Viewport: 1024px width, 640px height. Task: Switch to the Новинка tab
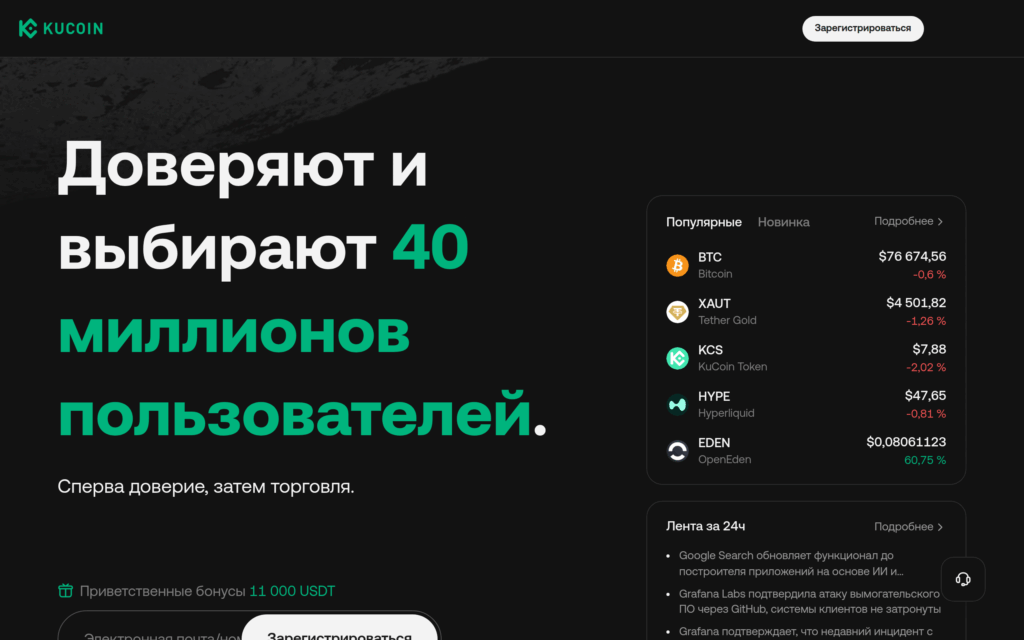(783, 222)
